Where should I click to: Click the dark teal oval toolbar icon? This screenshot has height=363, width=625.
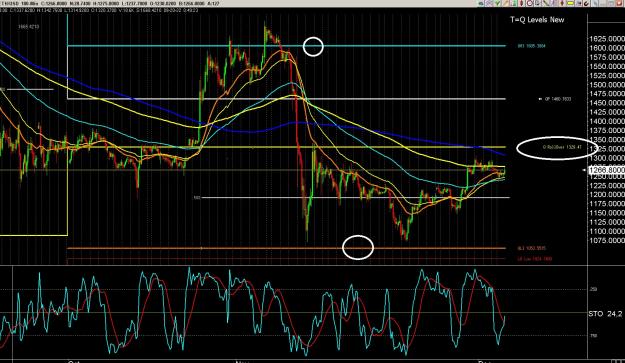[481, 3]
